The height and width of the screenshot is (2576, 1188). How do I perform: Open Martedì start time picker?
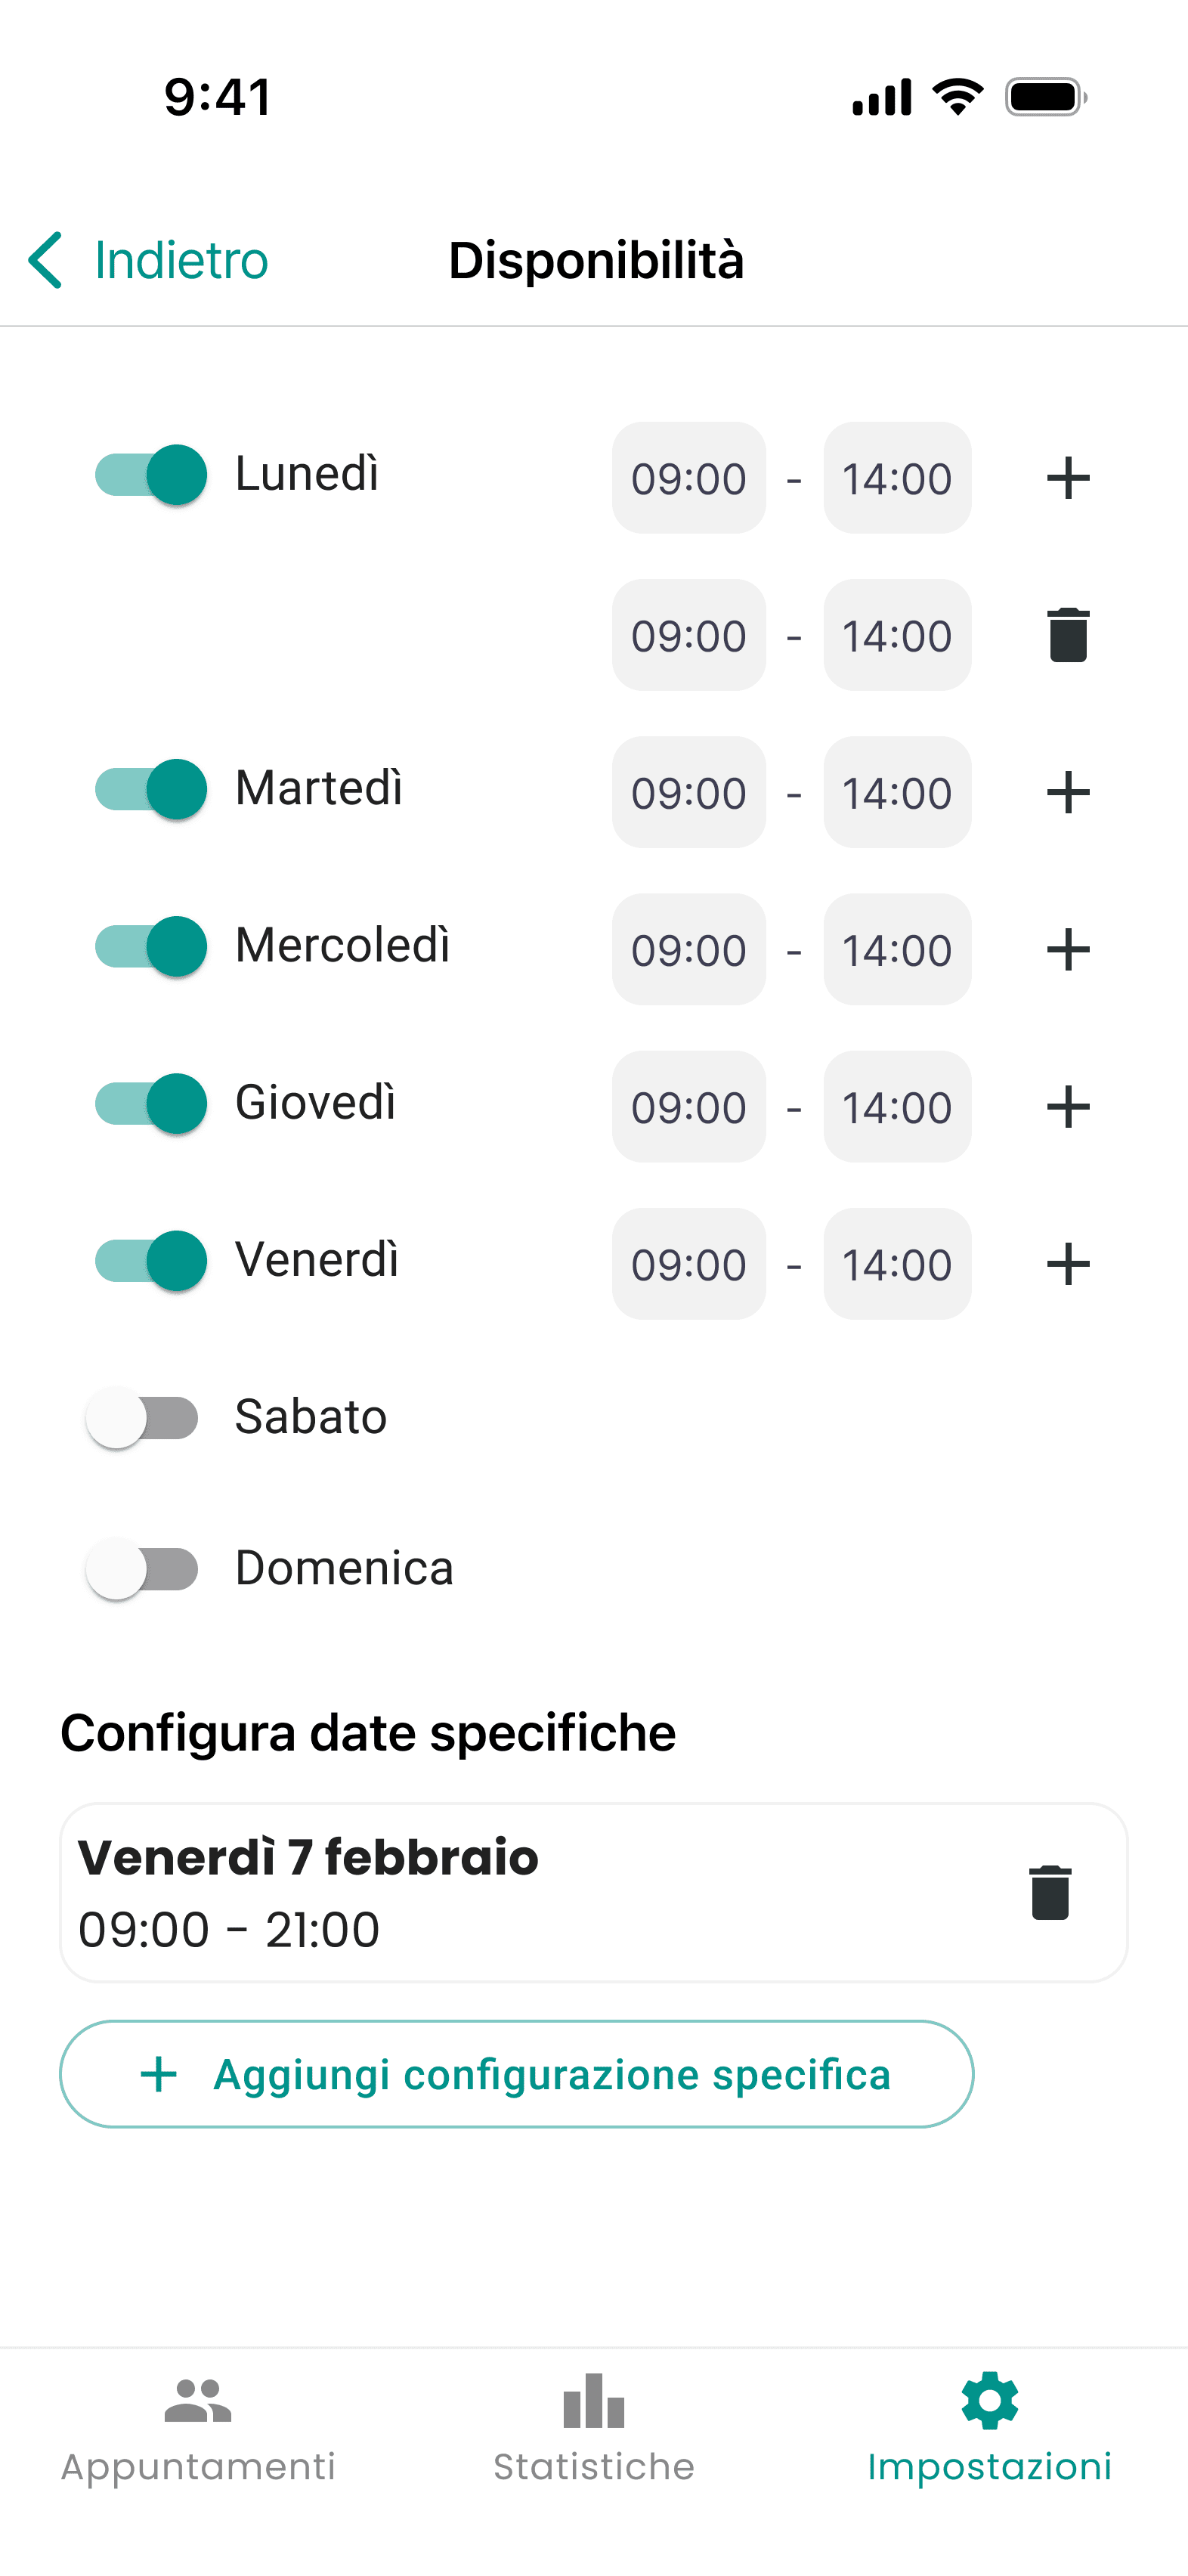[688, 792]
